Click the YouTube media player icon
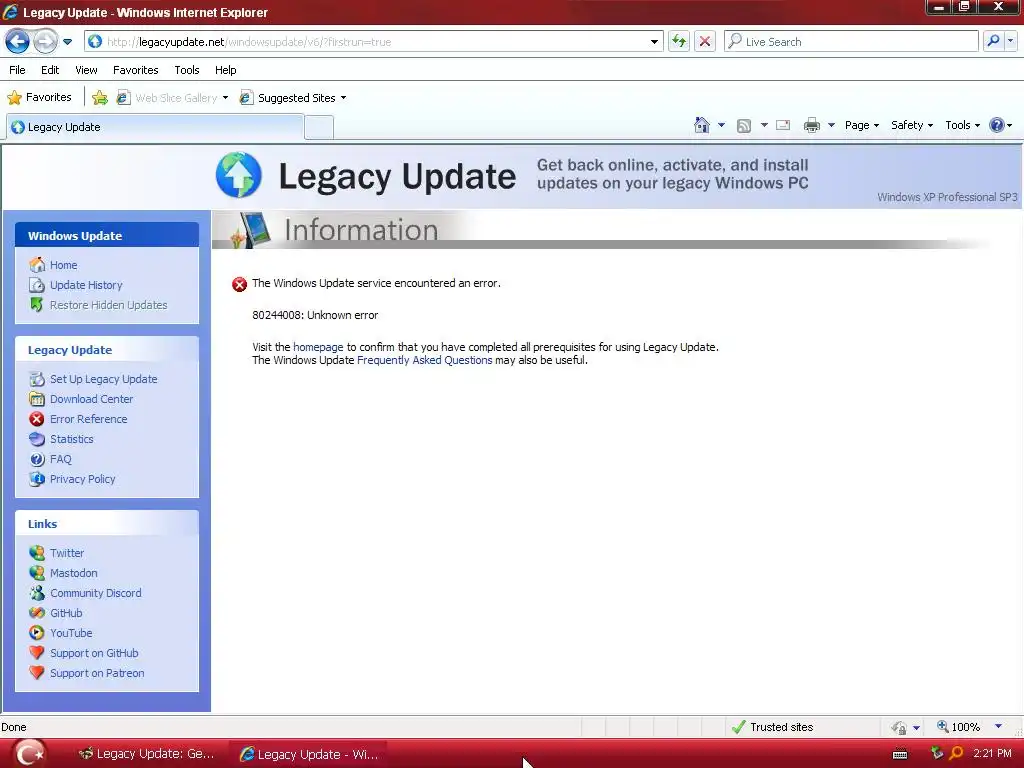 pyautogui.click(x=37, y=633)
